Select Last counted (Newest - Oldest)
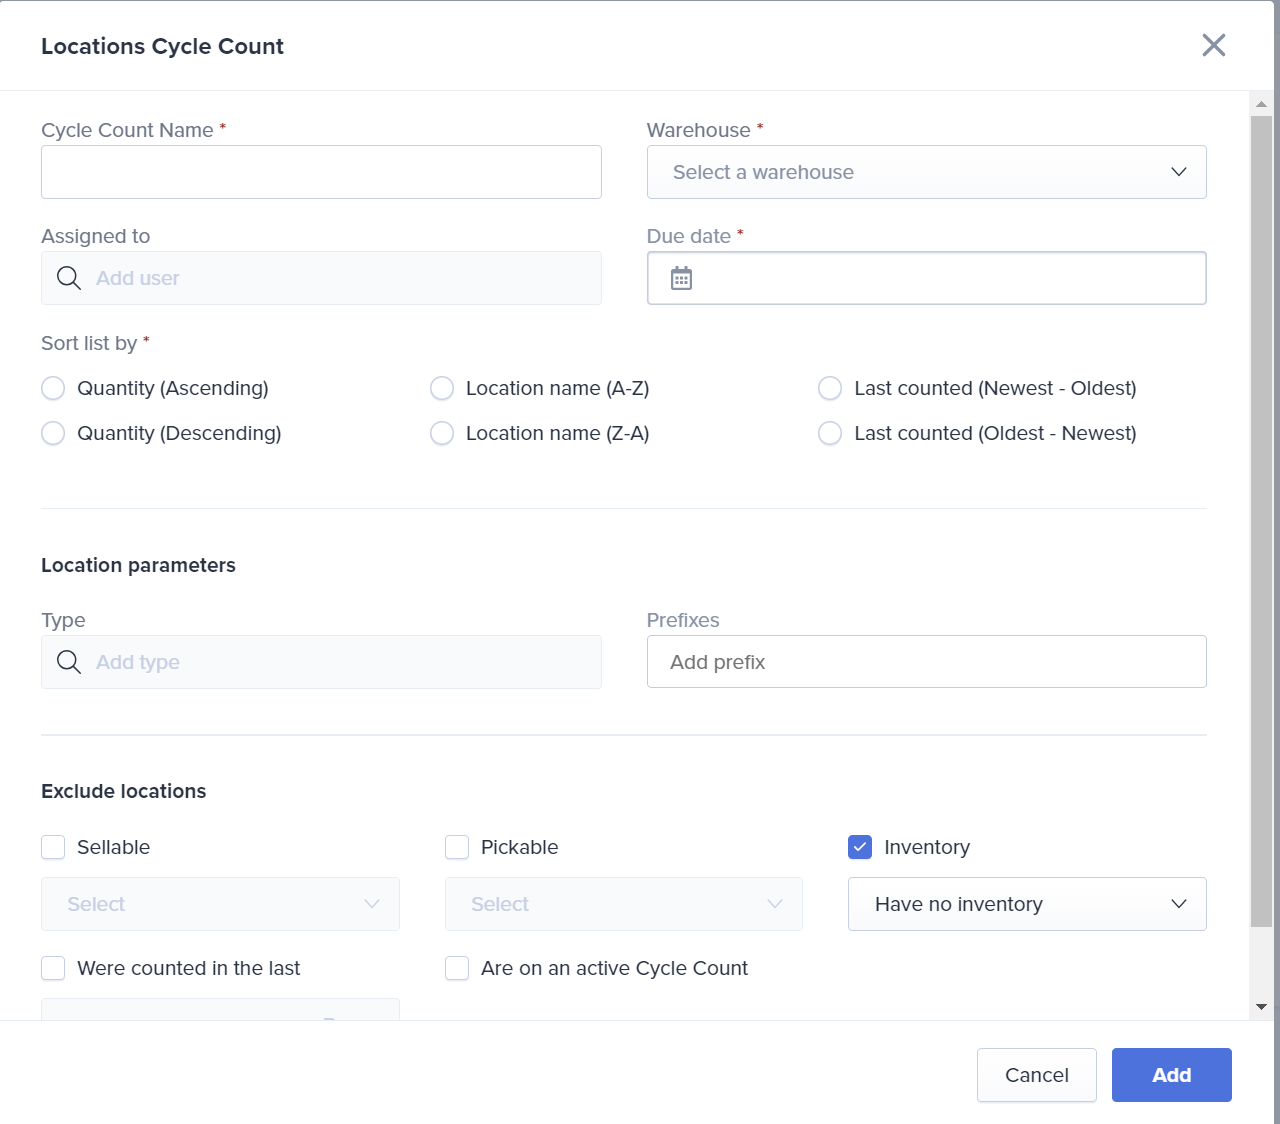Viewport: 1280px width, 1124px height. pyautogui.click(x=830, y=388)
